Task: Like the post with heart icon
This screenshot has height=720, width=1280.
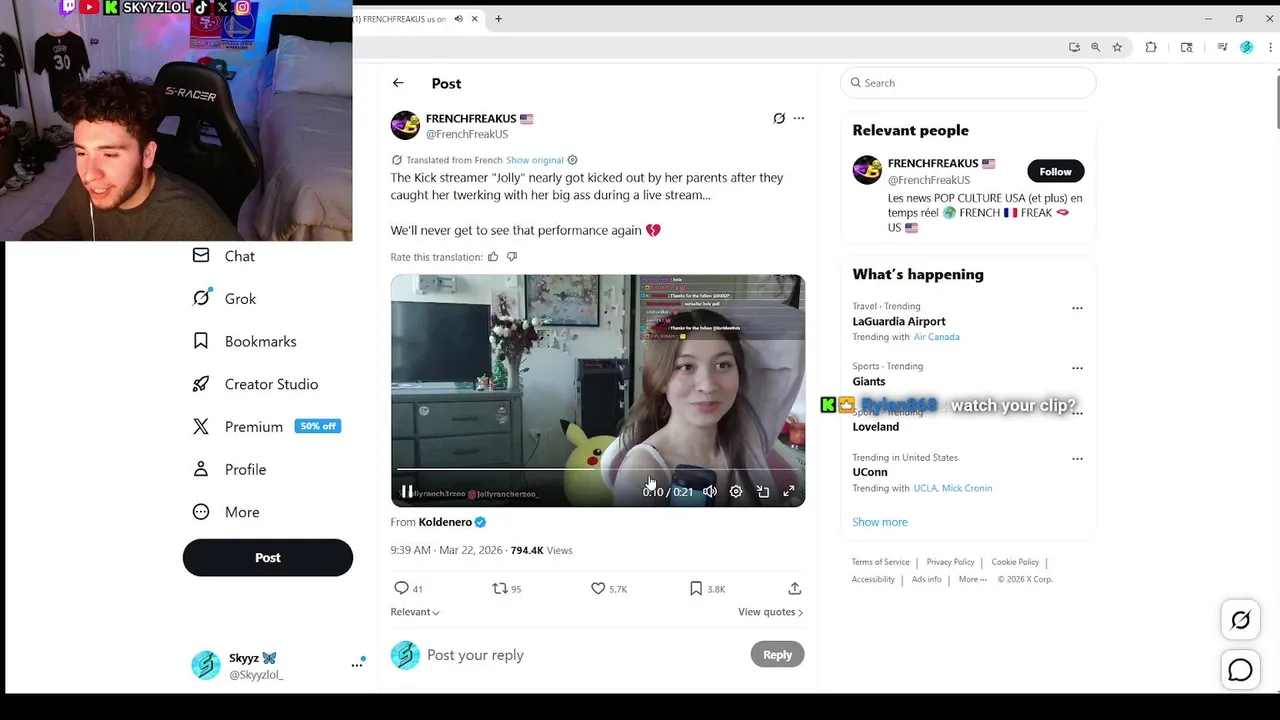Action: click(x=598, y=588)
